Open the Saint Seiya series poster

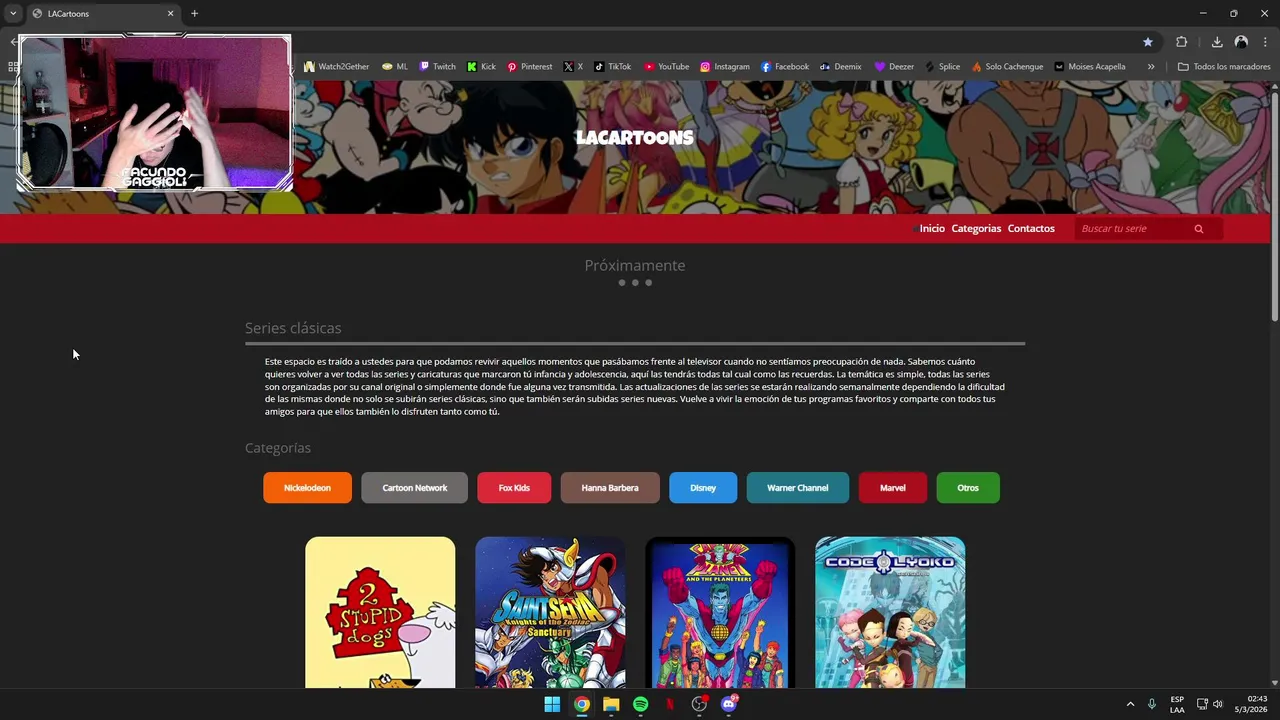point(550,612)
